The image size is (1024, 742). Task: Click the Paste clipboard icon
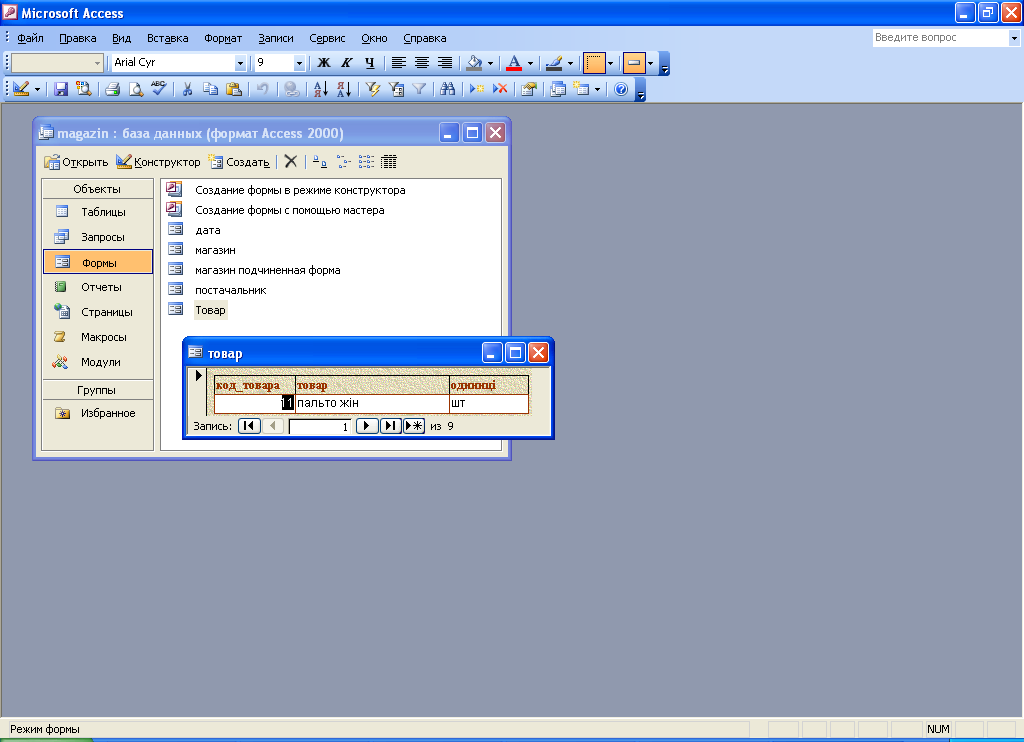[233, 89]
